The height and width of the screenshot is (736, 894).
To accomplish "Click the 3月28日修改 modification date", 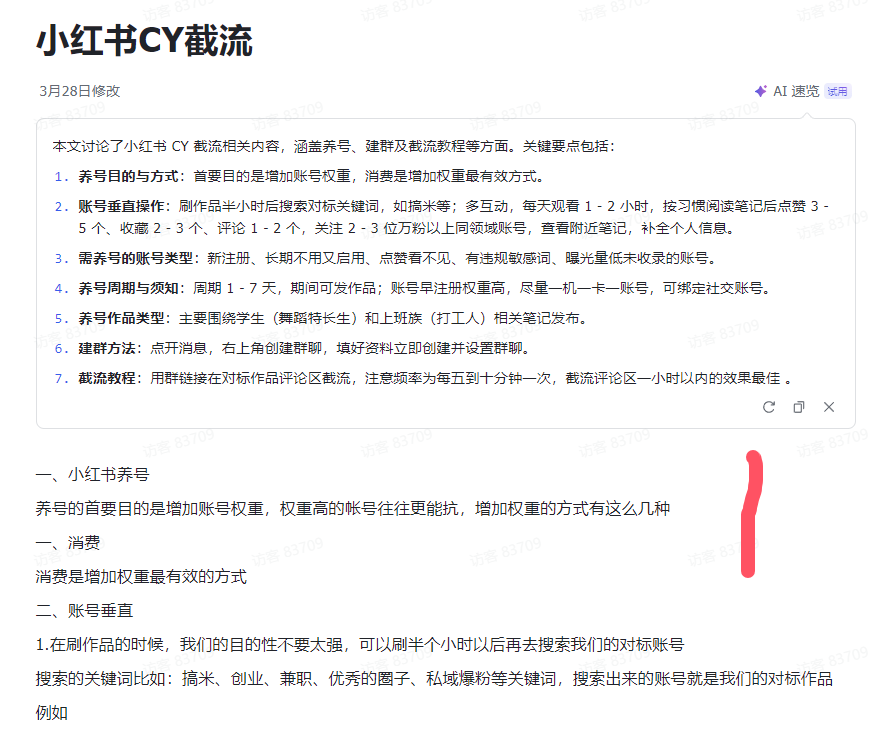I will coord(79,91).
